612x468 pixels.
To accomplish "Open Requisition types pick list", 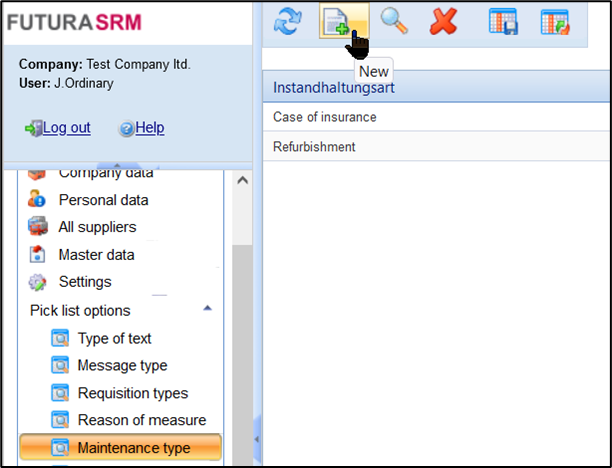I will tap(132, 393).
